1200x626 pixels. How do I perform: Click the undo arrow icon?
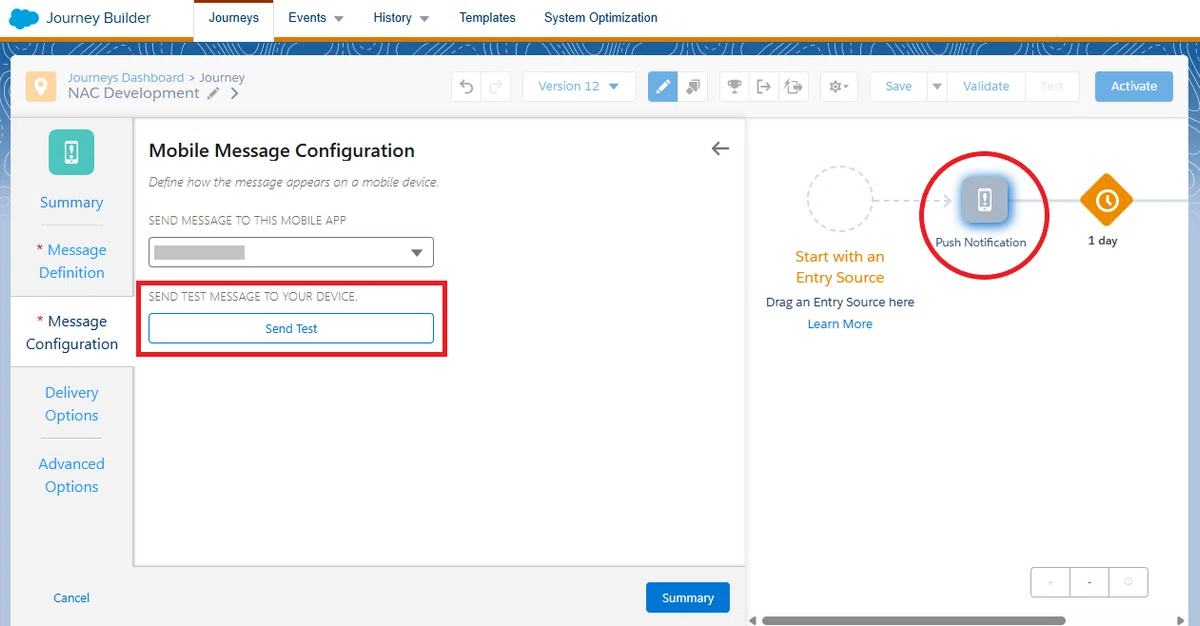(x=466, y=86)
